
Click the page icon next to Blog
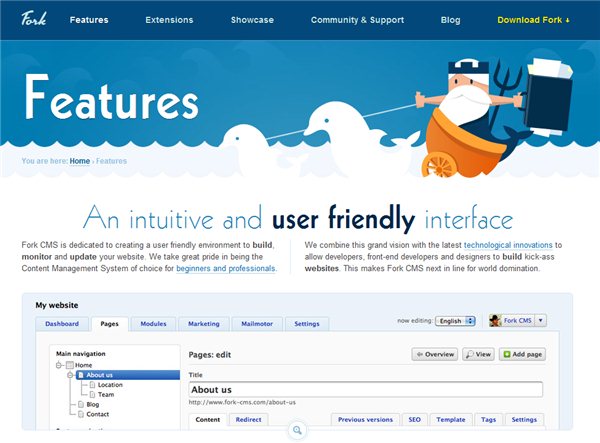coord(81,404)
